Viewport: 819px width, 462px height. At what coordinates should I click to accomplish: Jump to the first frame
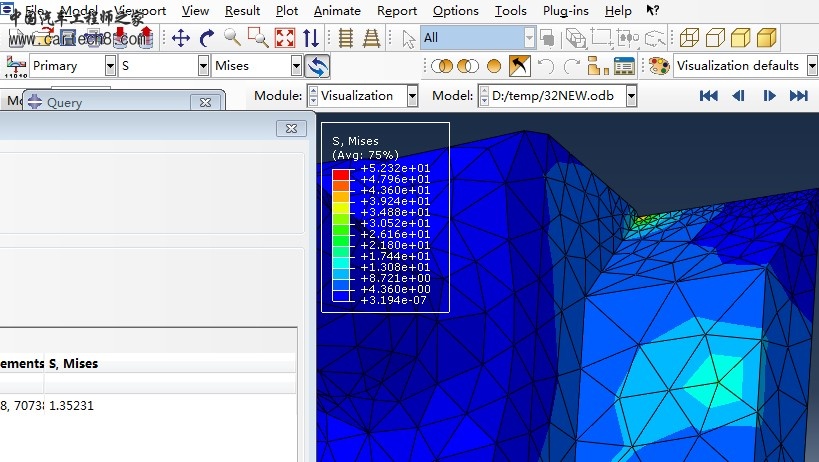[x=709, y=96]
